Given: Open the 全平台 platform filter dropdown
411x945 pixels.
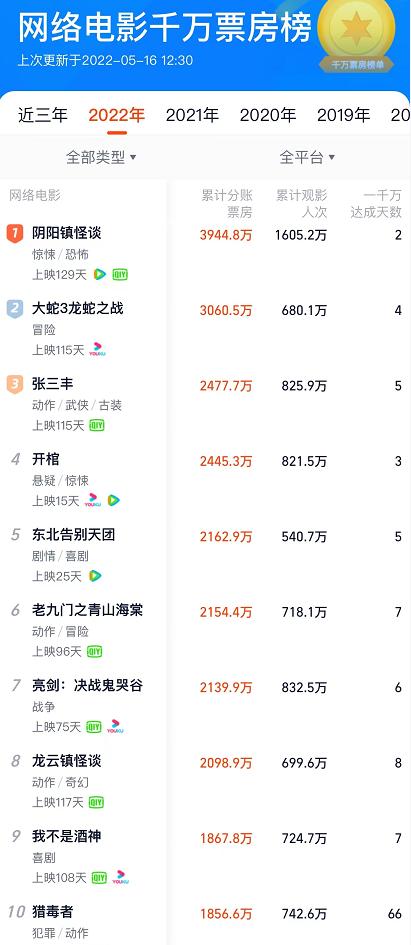Looking at the screenshot, I should [x=307, y=158].
